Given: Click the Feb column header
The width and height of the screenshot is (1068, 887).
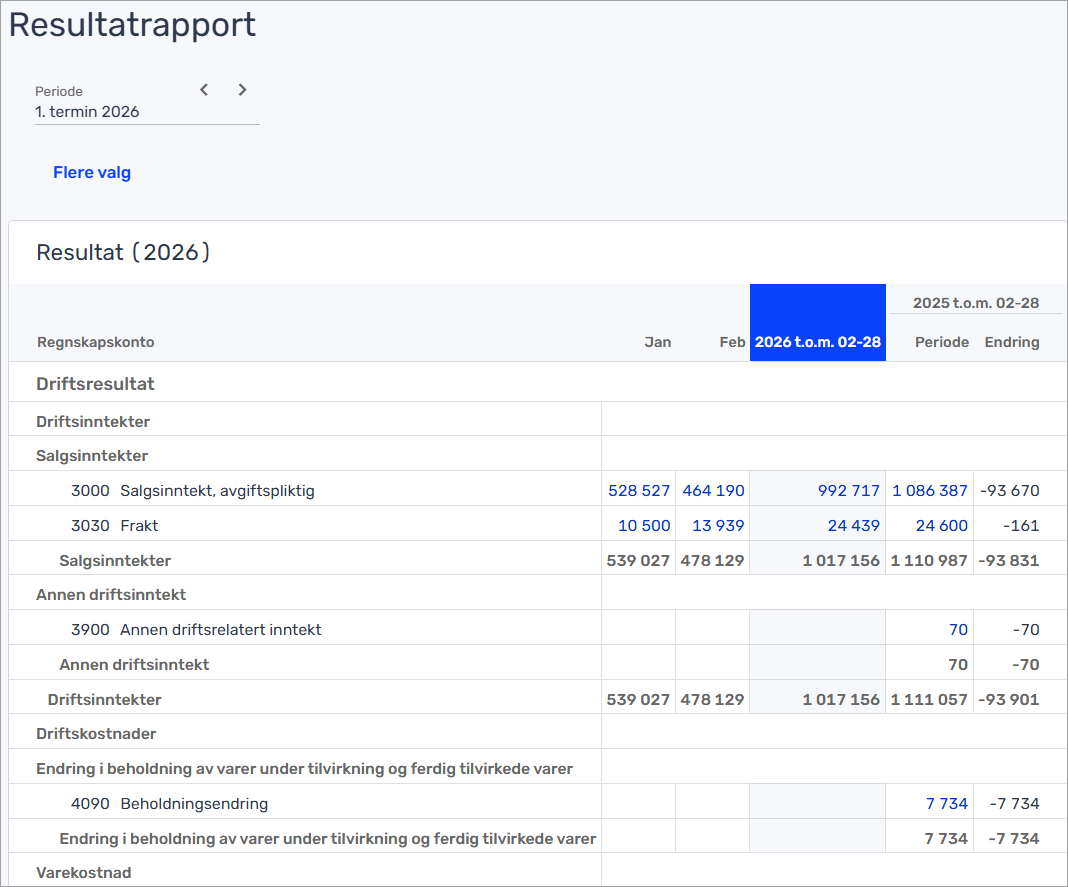Looking at the screenshot, I should pyautogui.click(x=732, y=342).
